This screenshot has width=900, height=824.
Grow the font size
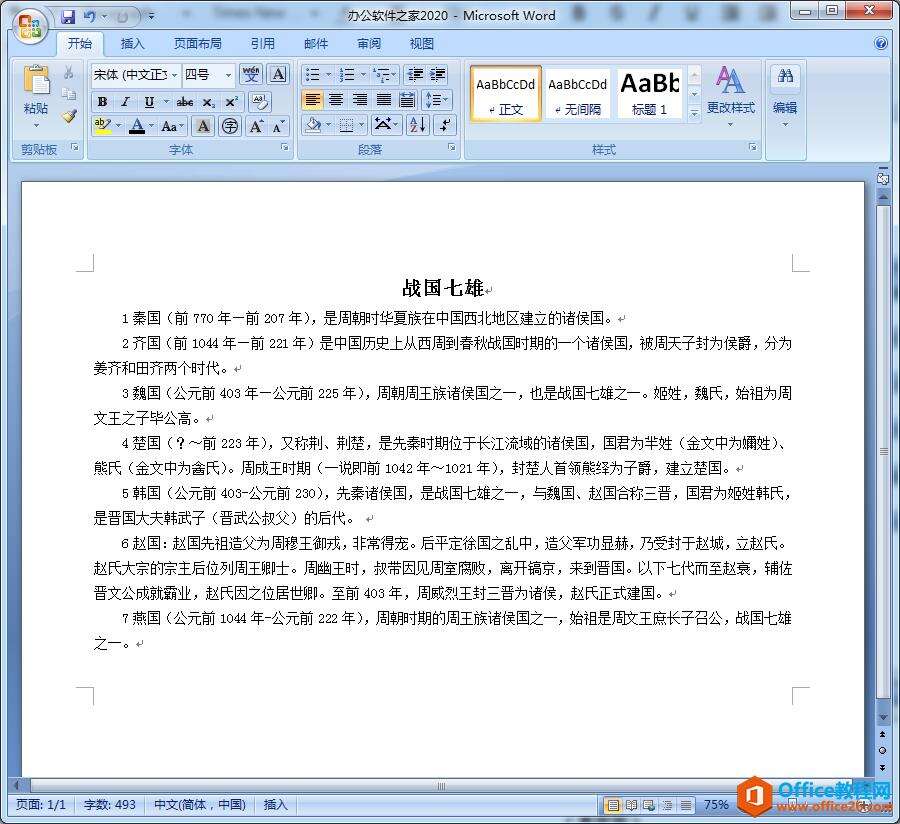point(256,126)
